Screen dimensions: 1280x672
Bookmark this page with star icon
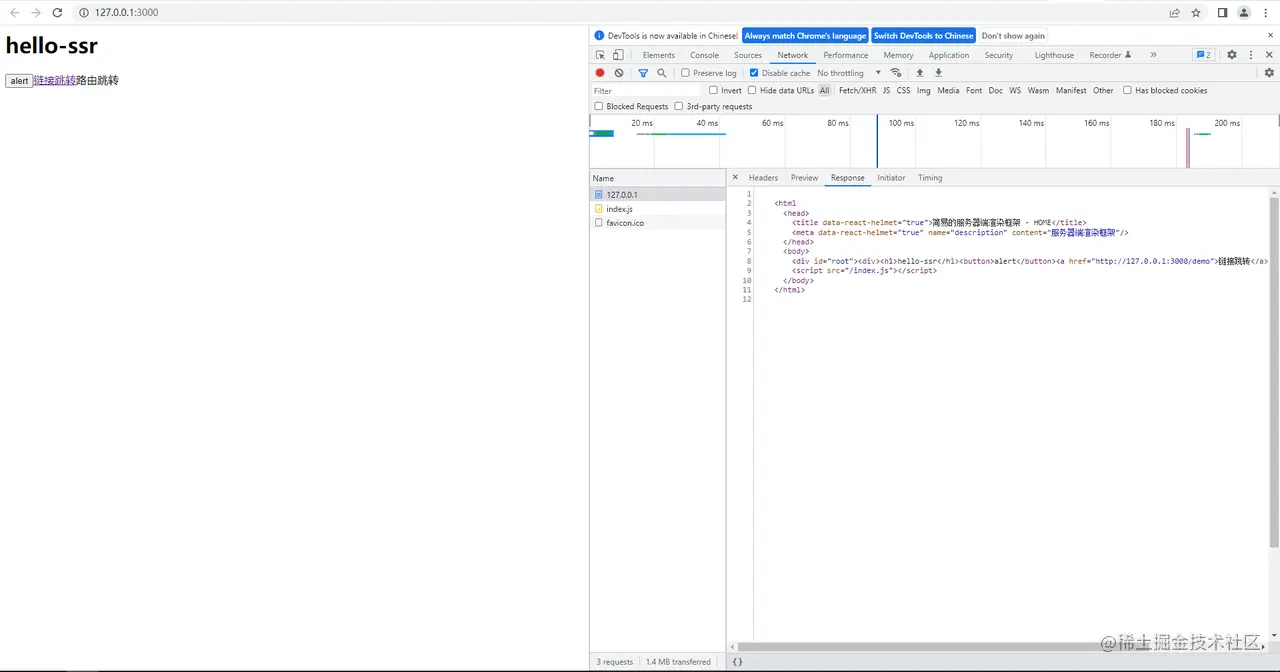pyautogui.click(x=1196, y=13)
